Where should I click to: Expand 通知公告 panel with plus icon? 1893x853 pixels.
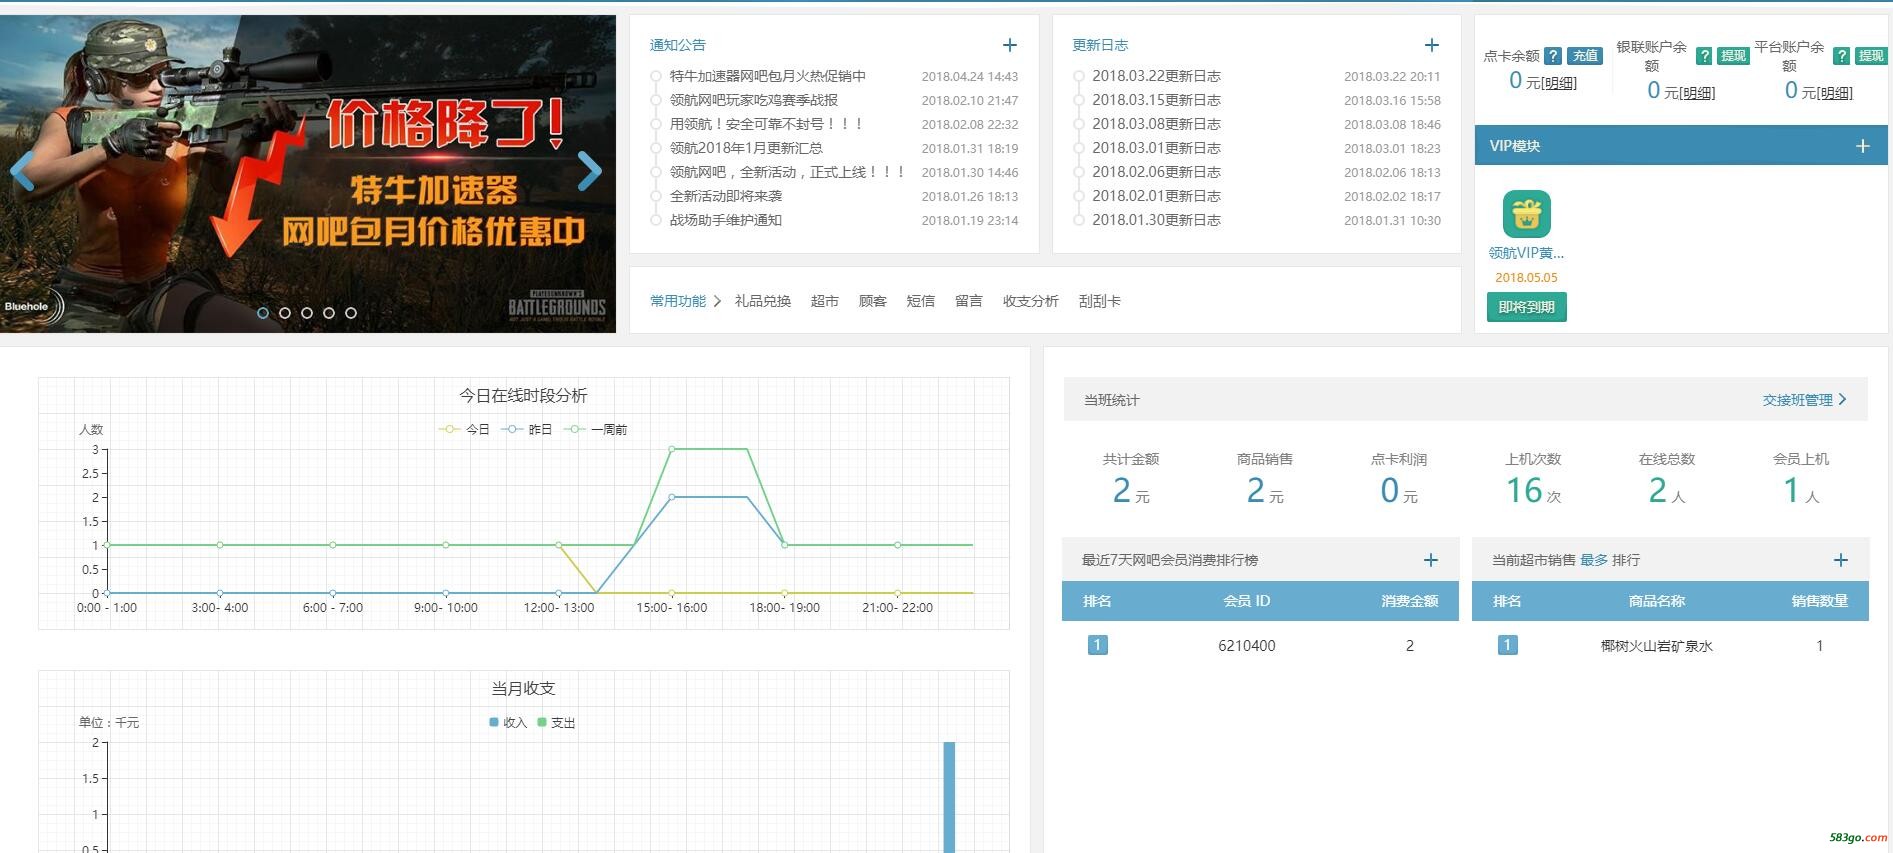(1010, 45)
